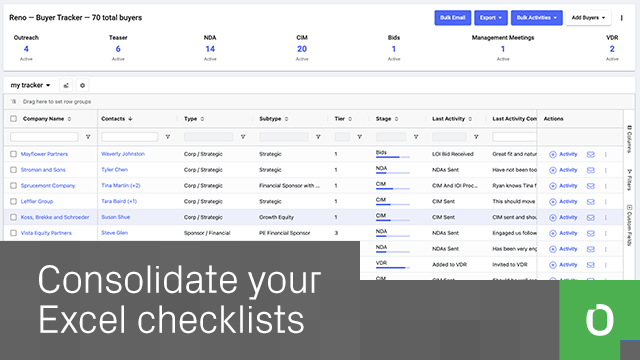Open the Sprucemont Company link

click(48, 186)
